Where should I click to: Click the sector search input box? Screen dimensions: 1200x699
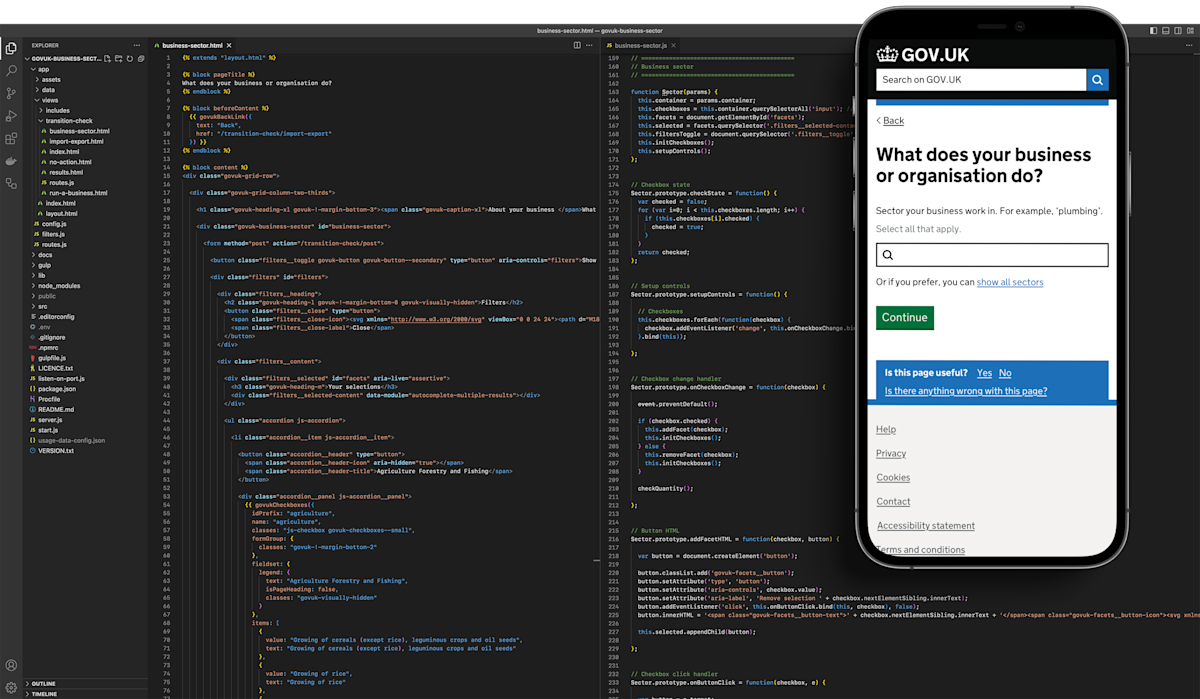point(992,255)
